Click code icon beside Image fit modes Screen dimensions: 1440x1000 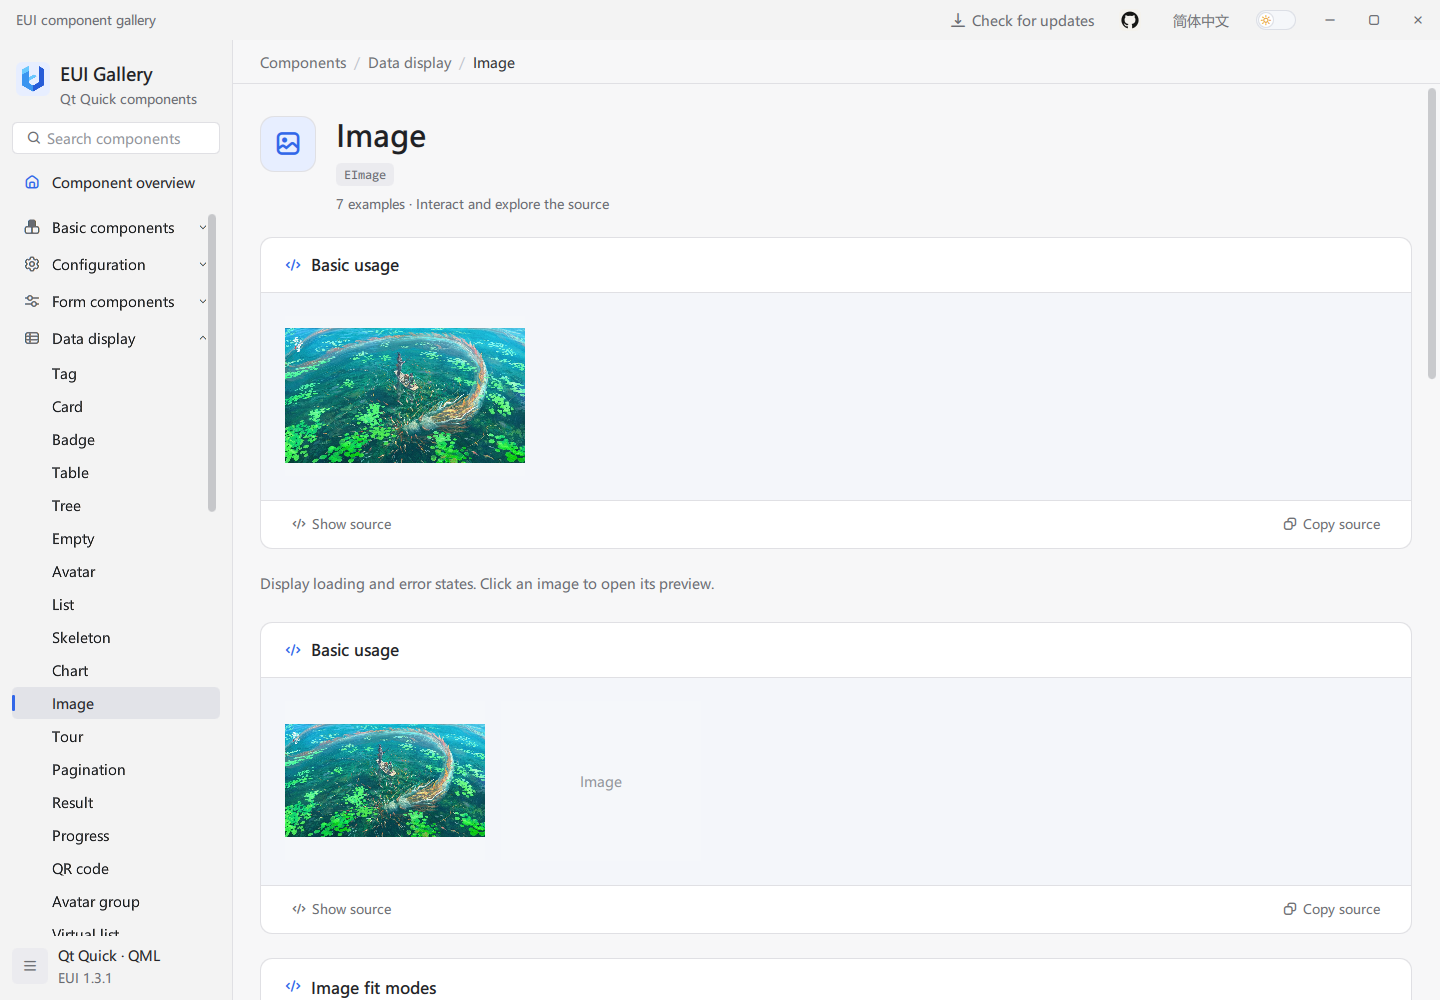click(293, 986)
